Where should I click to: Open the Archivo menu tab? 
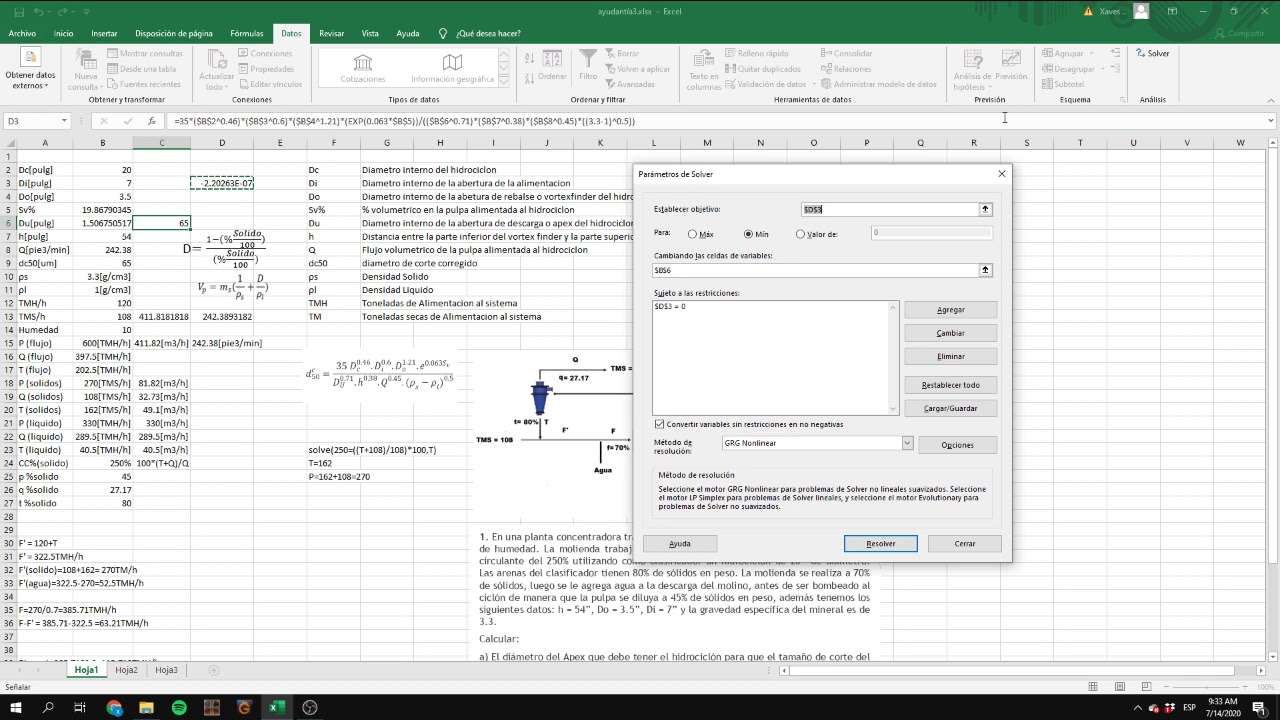(x=22, y=33)
